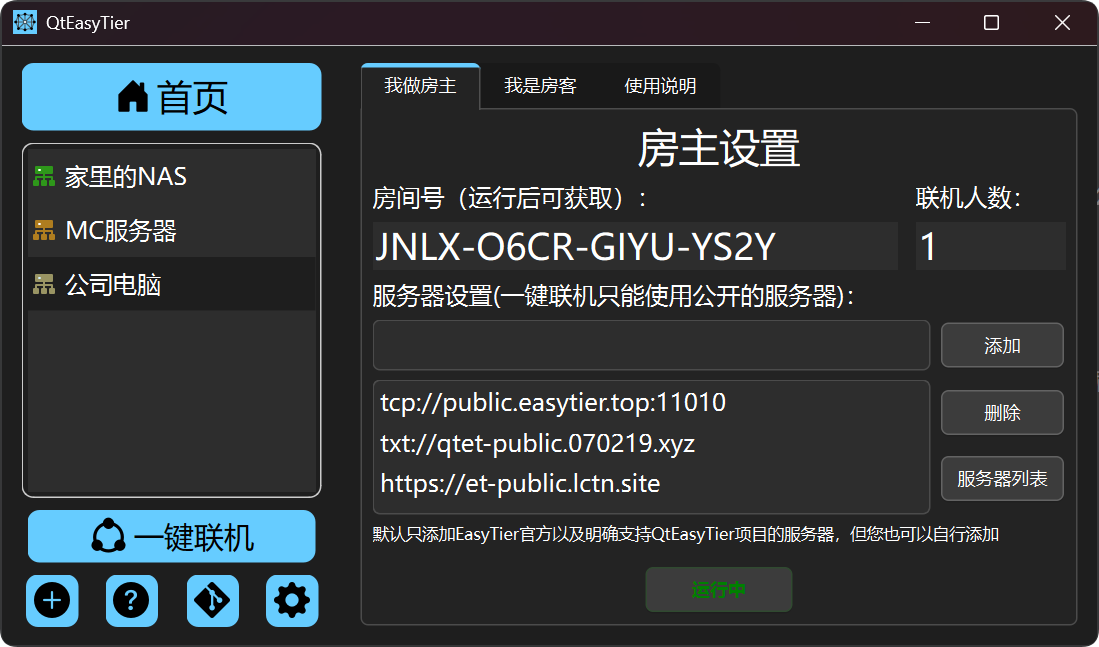The height and width of the screenshot is (647, 1099).
Task: Focus the server address input field
Action: pyautogui.click(x=651, y=345)
